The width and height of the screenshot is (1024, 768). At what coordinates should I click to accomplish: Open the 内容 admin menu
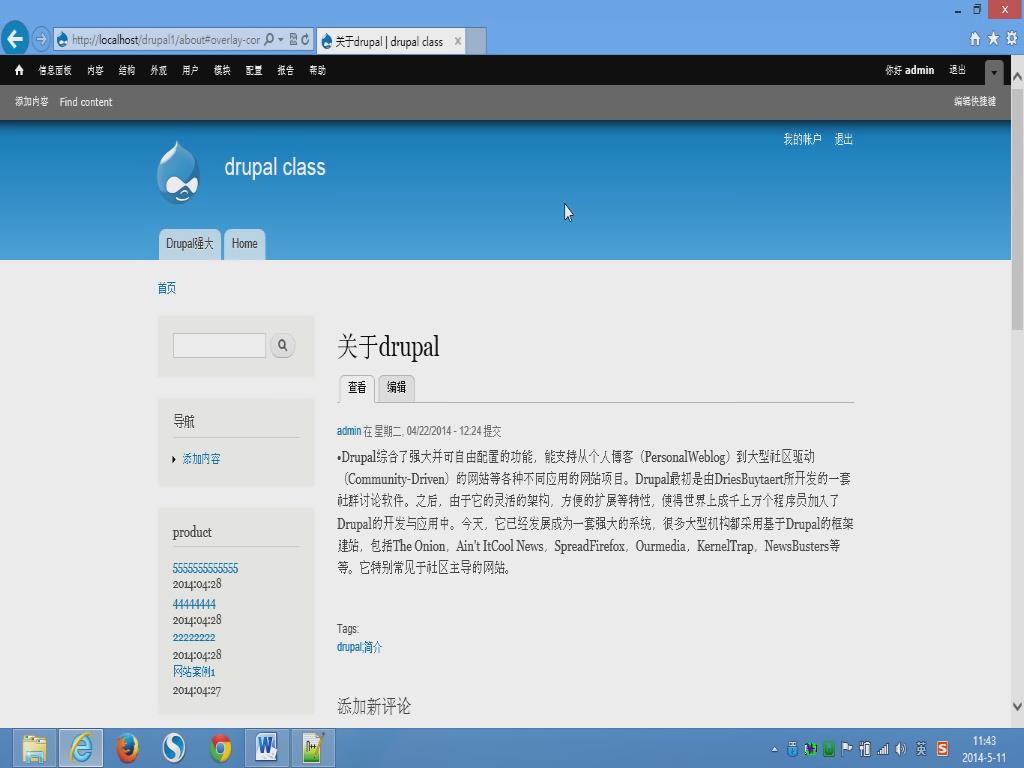95,70
